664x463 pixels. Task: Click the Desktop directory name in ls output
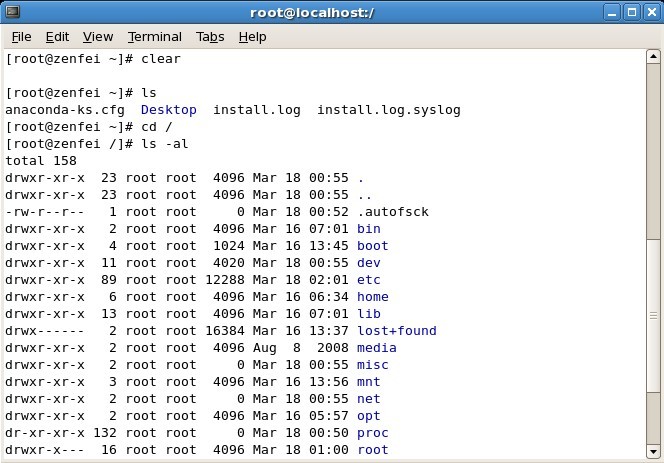click(169, 110)
